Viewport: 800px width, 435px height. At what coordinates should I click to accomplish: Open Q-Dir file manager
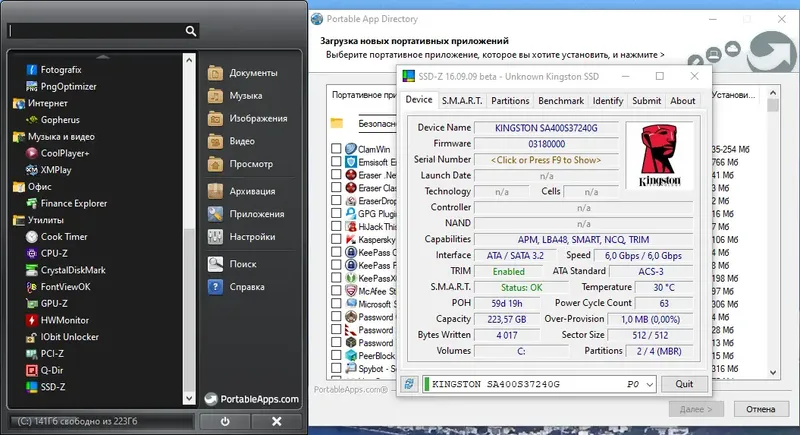click(x=45, y=370)
